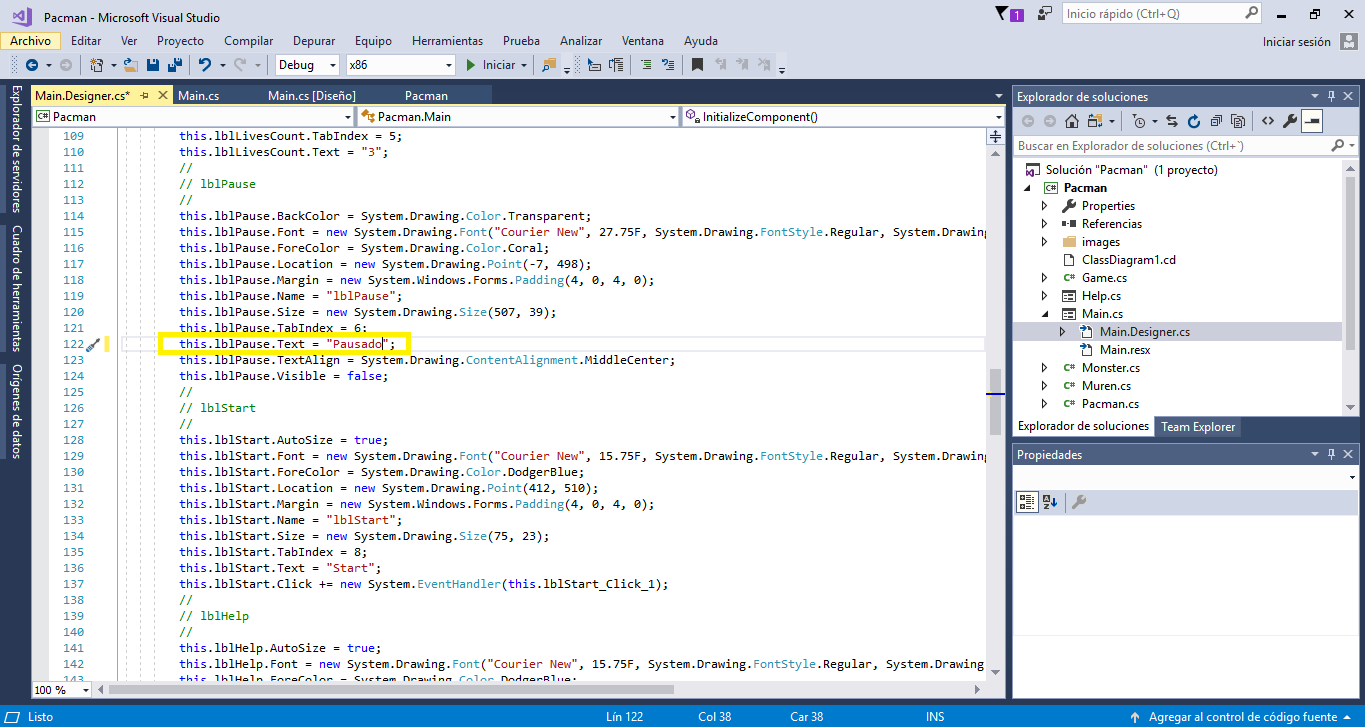This screenshot has height=727, width=1365.
Task: Adjust the zoom percentage control at bottom left
Action: (x=60, y=690)
